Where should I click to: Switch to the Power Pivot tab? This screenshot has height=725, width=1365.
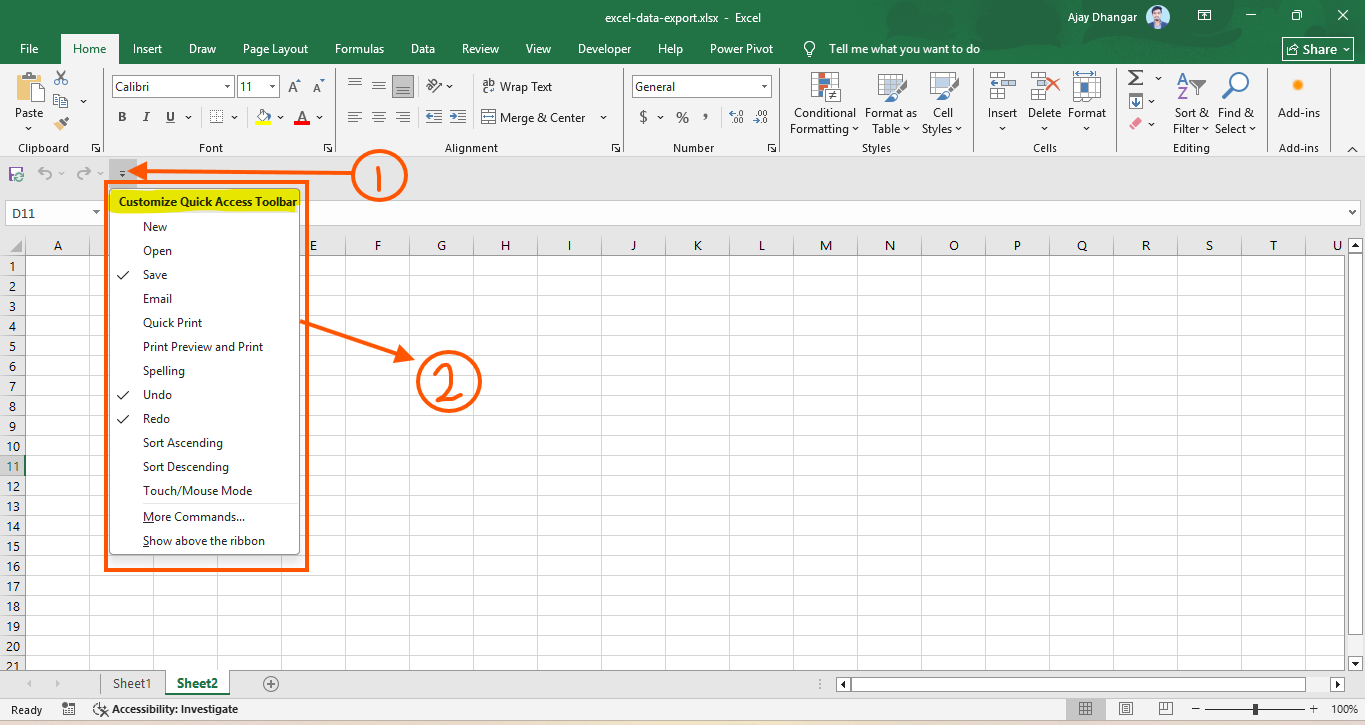point(741,49)
